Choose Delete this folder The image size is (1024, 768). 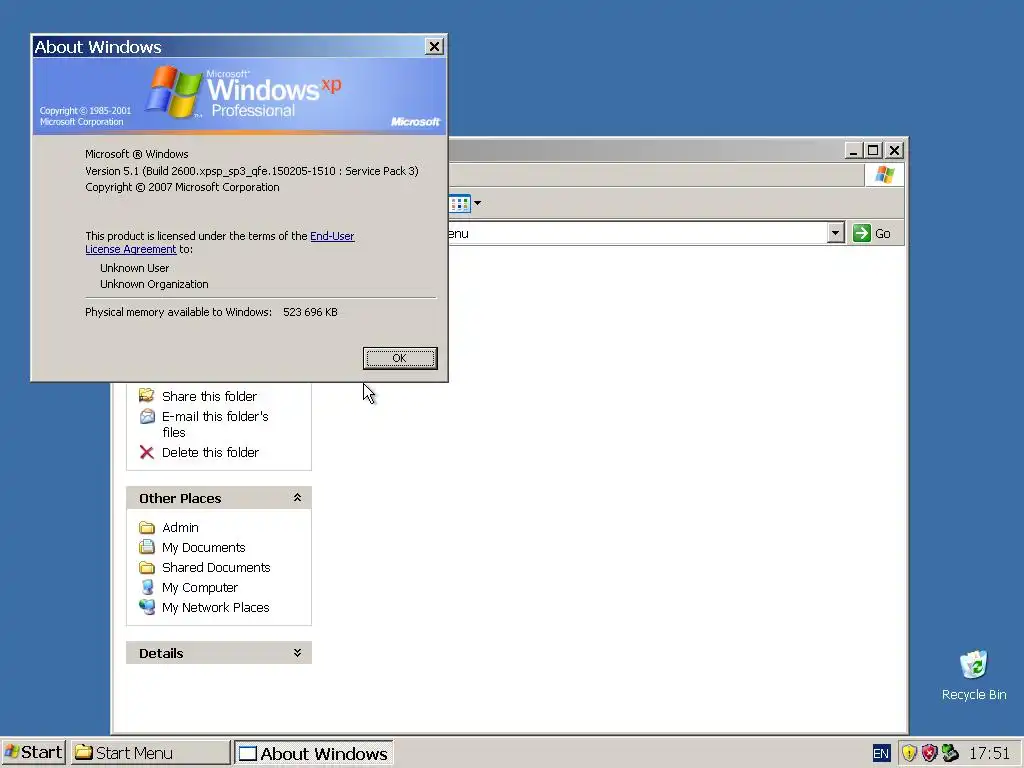click(x=210, y=453)
